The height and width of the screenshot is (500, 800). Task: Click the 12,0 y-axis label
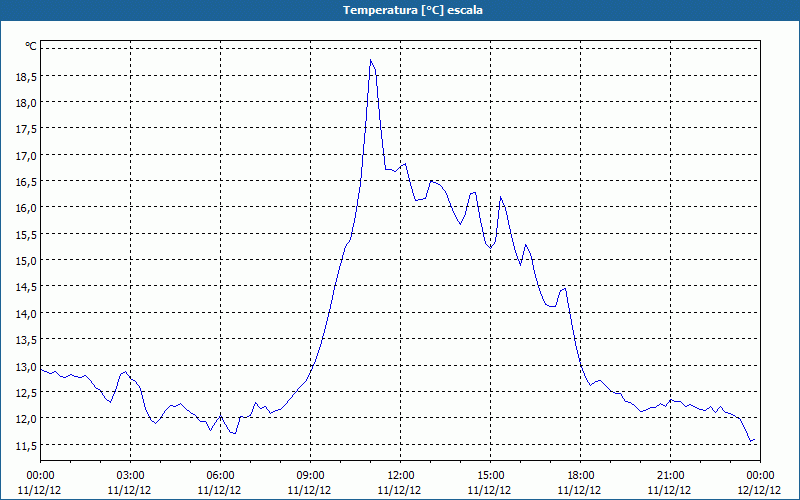[27, 419]
